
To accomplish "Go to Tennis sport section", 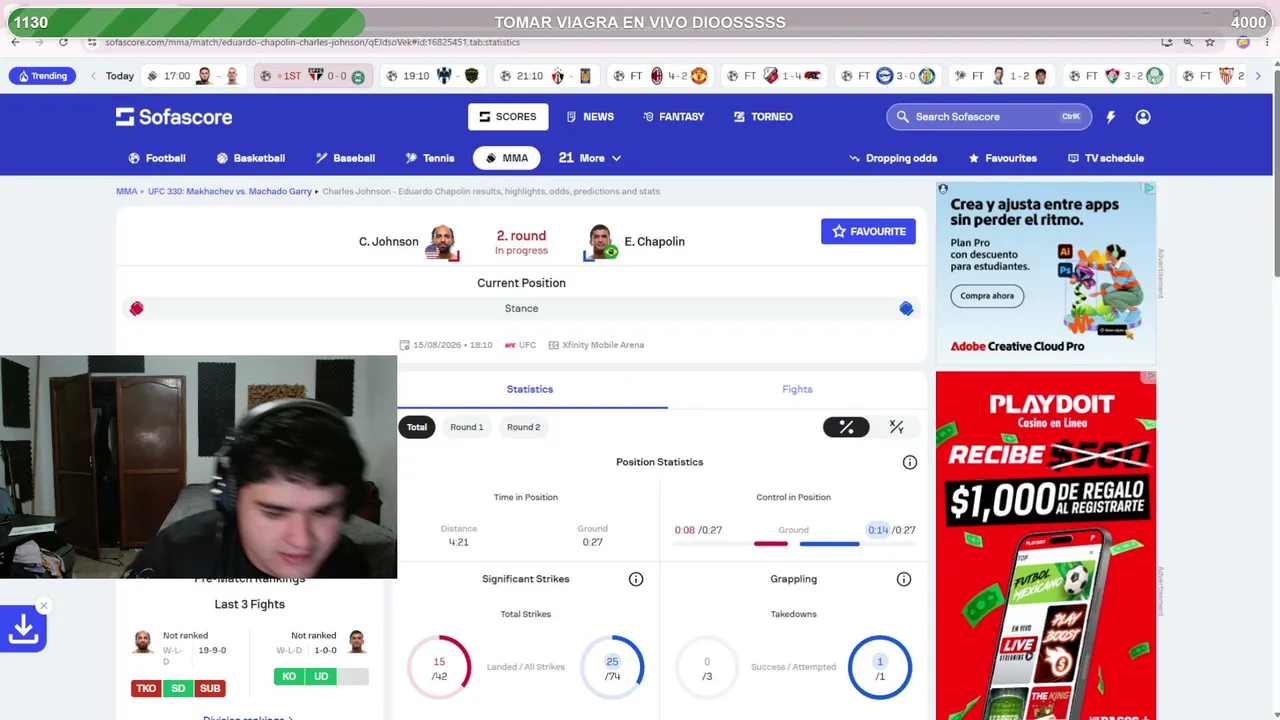I will [430, 158].
